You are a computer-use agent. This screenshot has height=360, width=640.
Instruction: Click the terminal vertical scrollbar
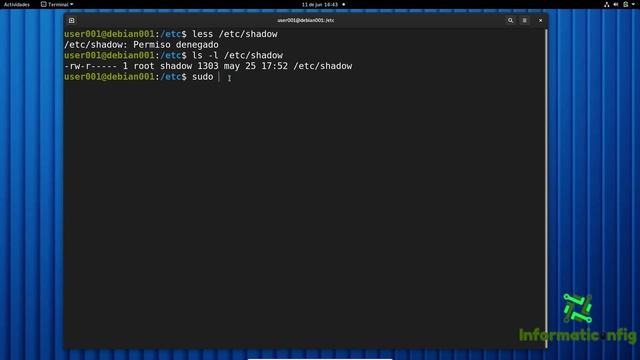tap(546, 188)
